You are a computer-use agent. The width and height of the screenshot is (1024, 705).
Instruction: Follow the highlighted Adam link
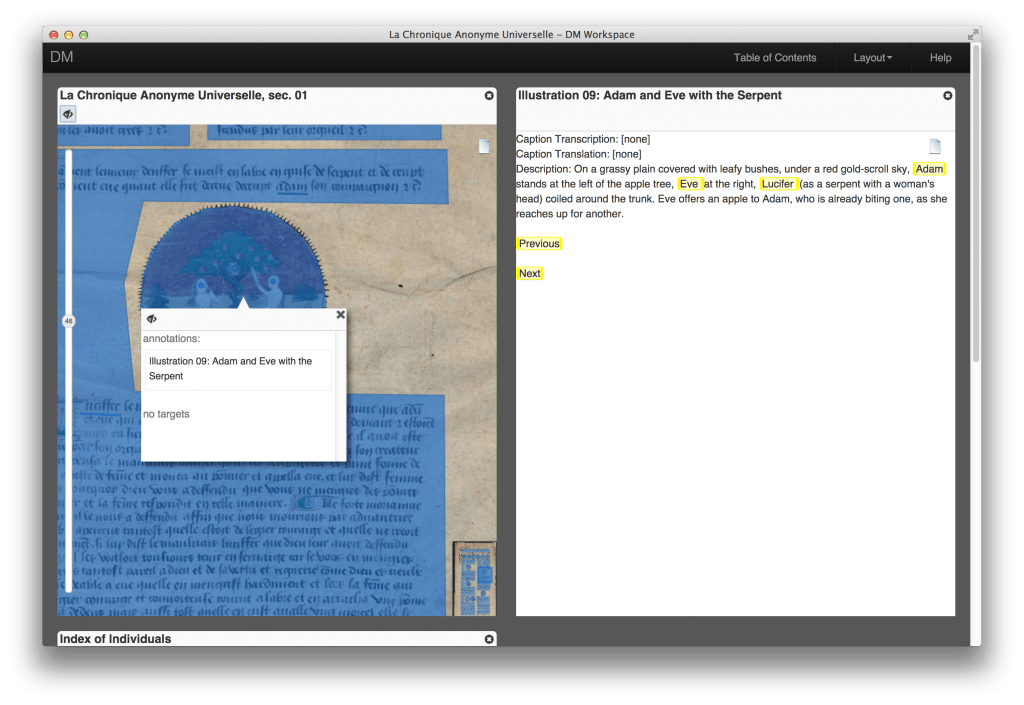[929, 169]
